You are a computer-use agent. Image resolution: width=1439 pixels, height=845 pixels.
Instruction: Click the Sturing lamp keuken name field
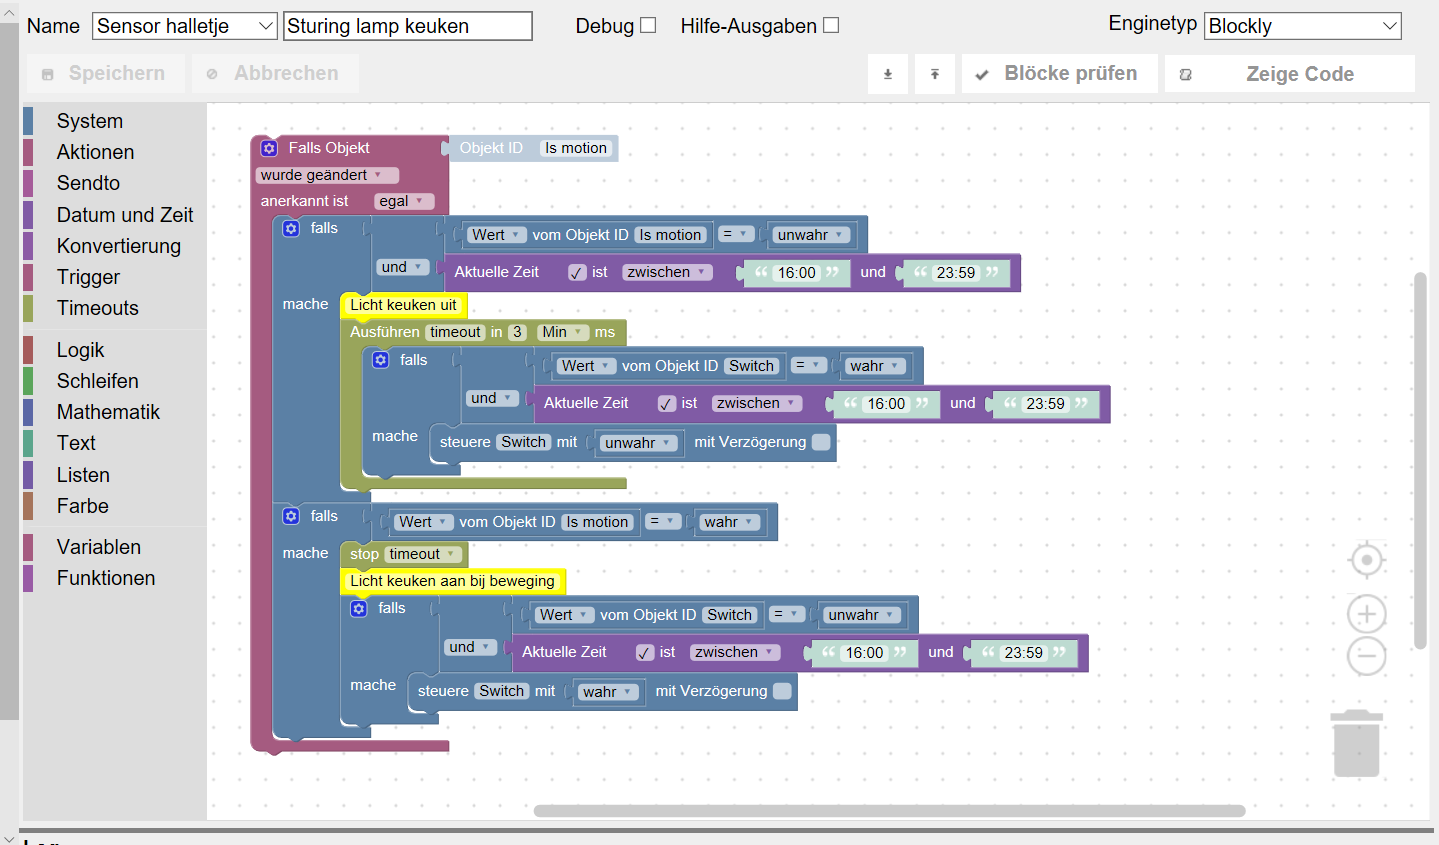click(x=408, y=26)
